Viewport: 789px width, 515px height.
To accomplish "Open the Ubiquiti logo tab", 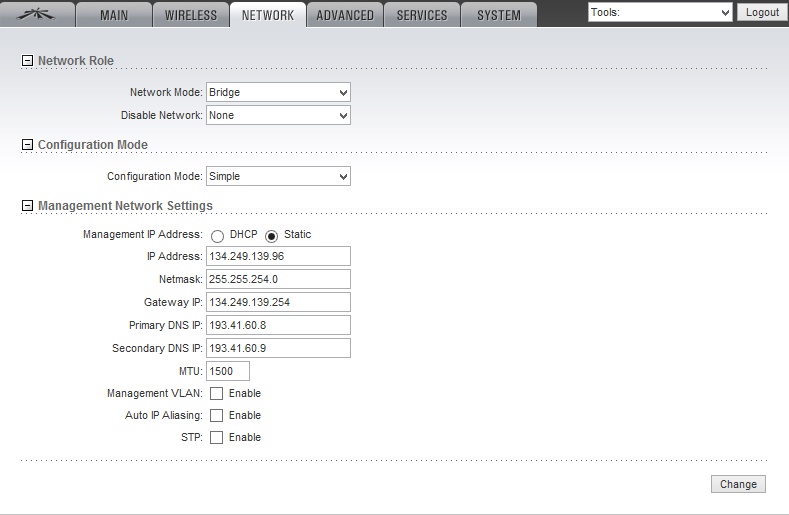I will [37, 15].
